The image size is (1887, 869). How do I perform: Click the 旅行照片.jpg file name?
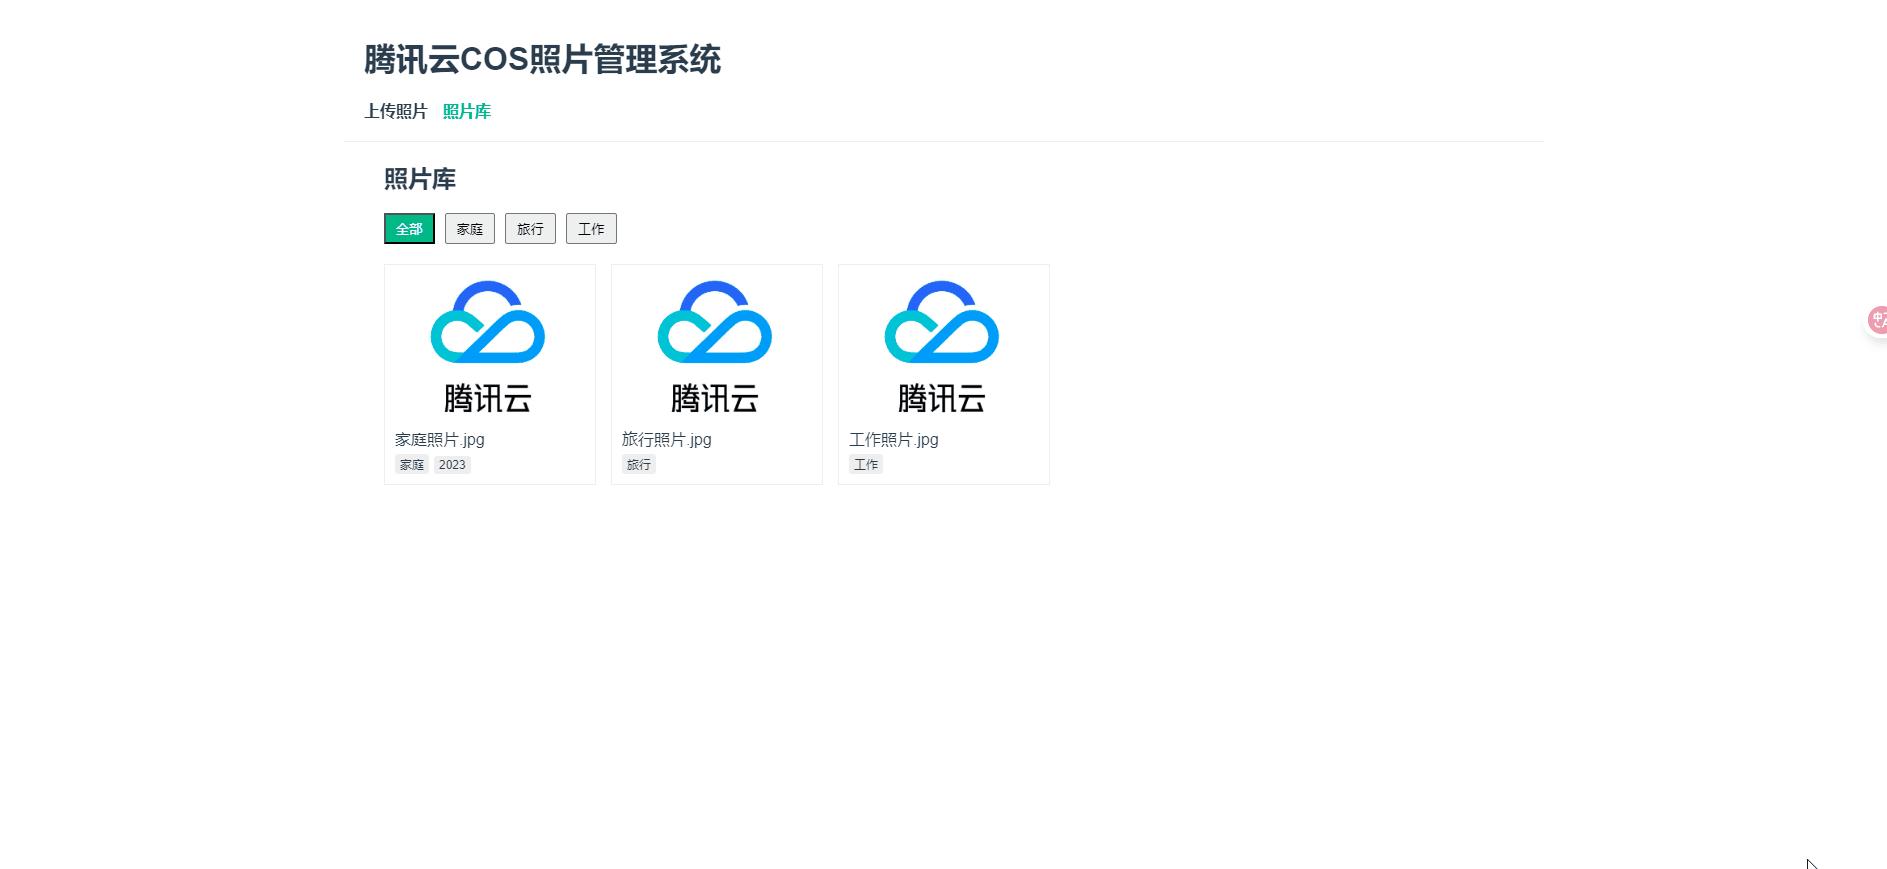click(667, 439)
